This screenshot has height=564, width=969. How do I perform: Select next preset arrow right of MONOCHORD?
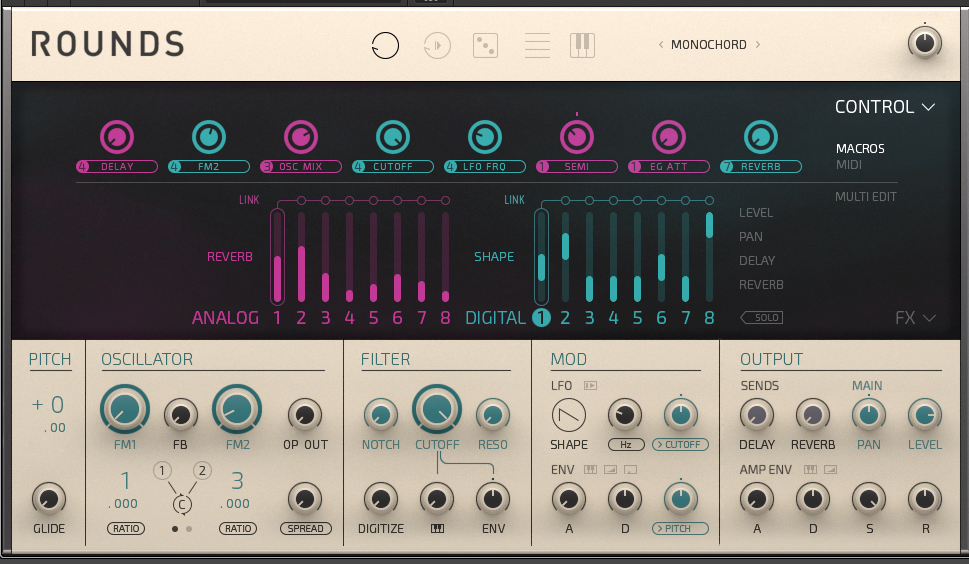click(x=758, y=44)
